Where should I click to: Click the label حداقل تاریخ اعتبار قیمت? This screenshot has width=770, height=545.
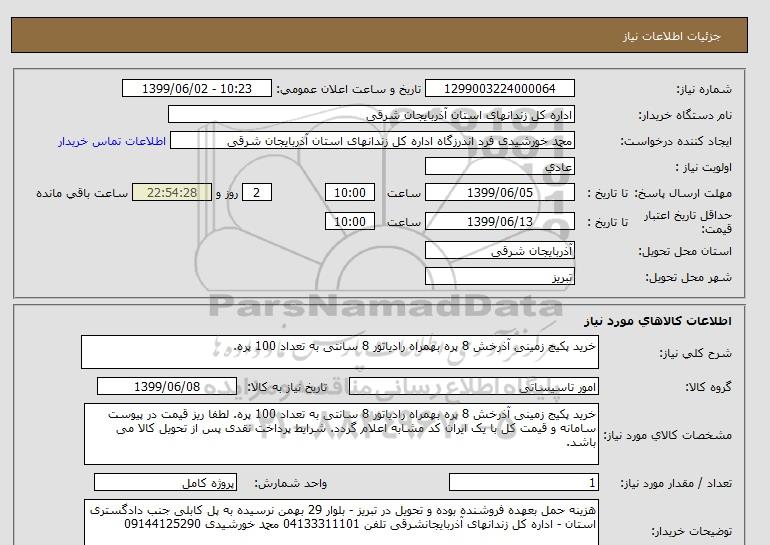point(688,222)
